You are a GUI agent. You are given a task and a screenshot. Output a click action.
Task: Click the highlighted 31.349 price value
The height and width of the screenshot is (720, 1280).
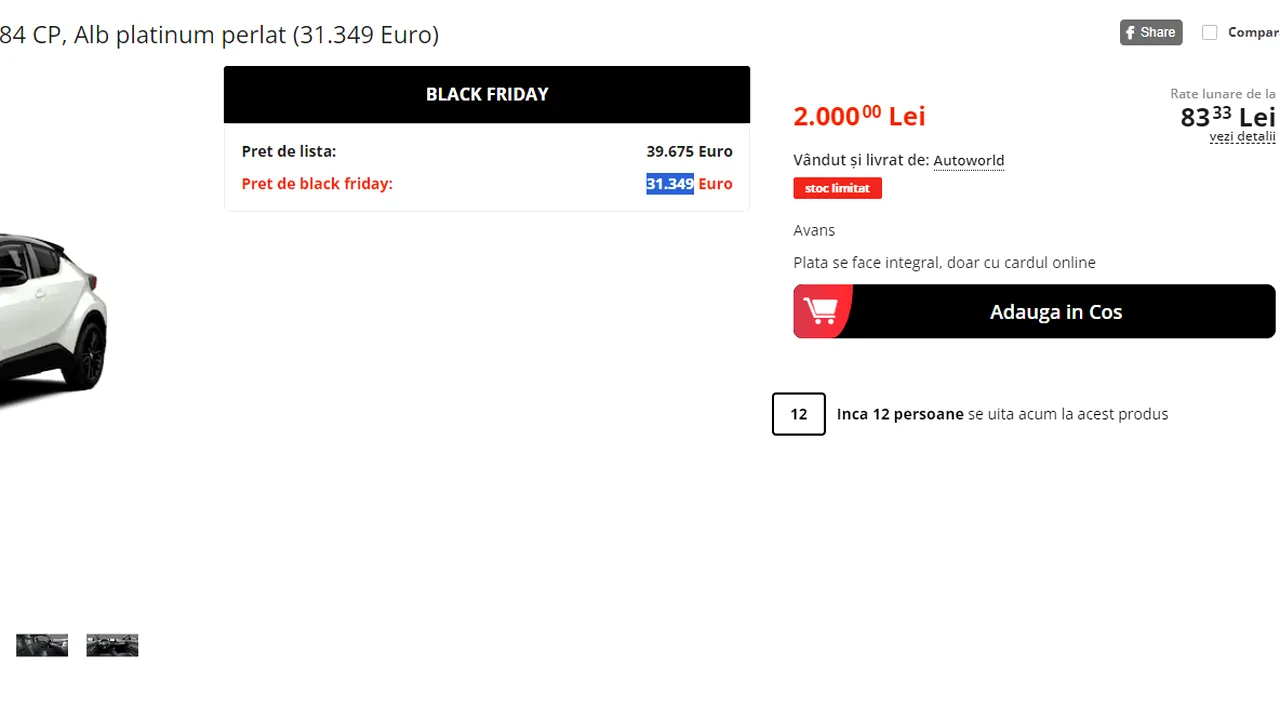coord(670,184)
